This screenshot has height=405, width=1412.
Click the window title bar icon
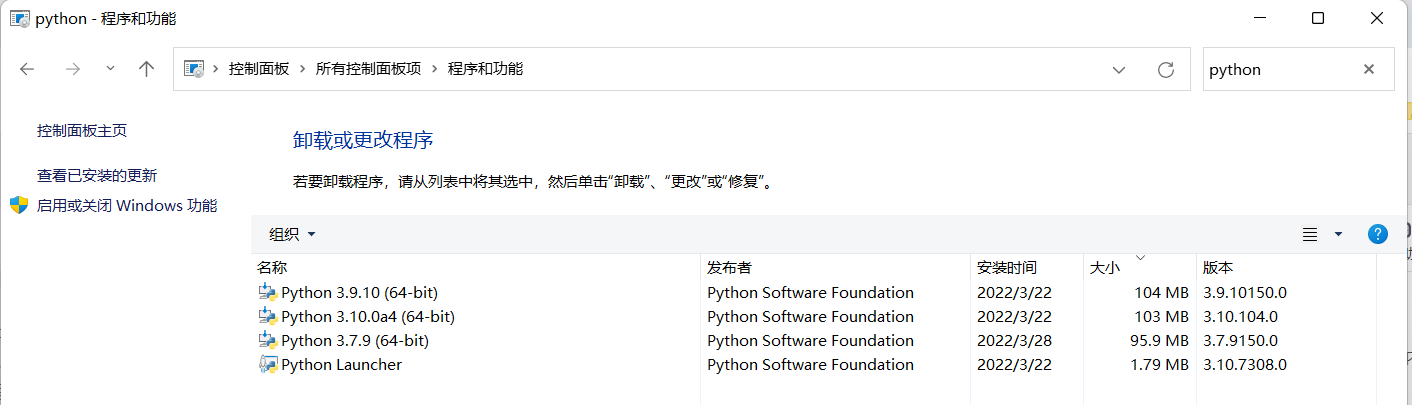(19, 19)
